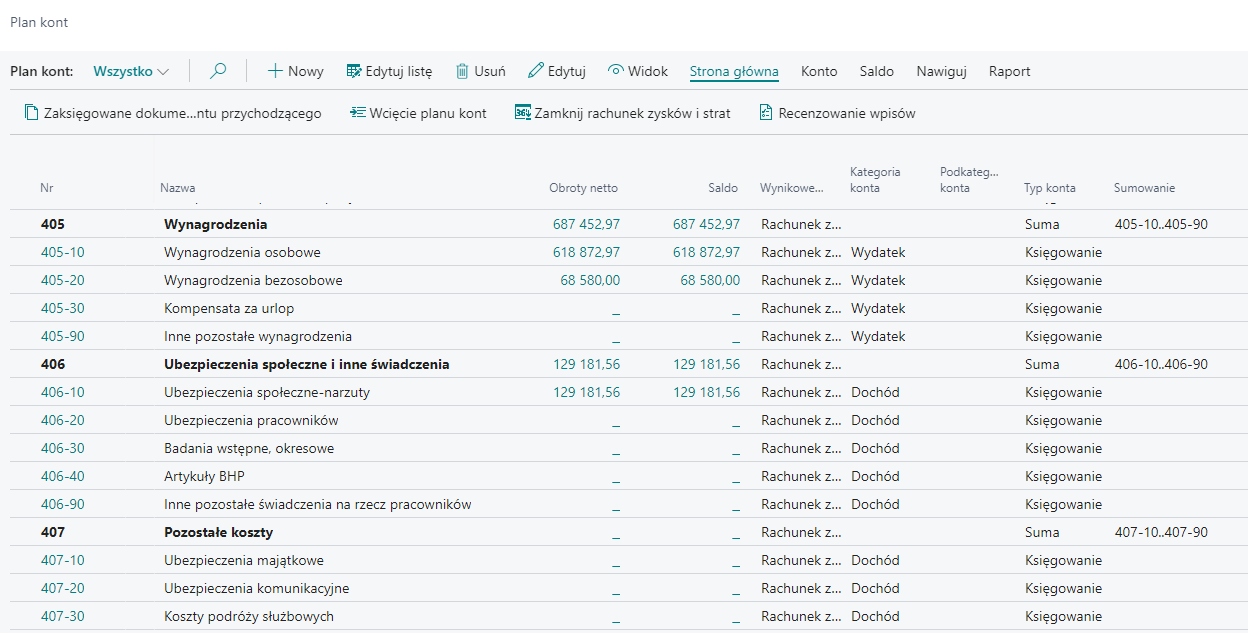The width and height of the screenshot is (1248, 633).
Task: Click the Edytuj listę icon
Action: (x=353, y=71)
